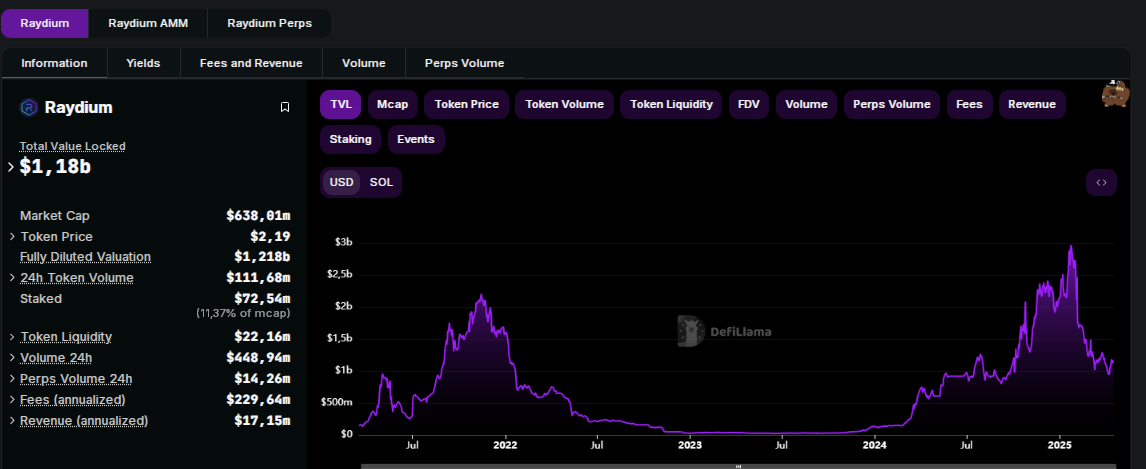This screenshot has height=469, width=1146.
Task: Expand the Volume 24h row
Action: coord(12,358)
